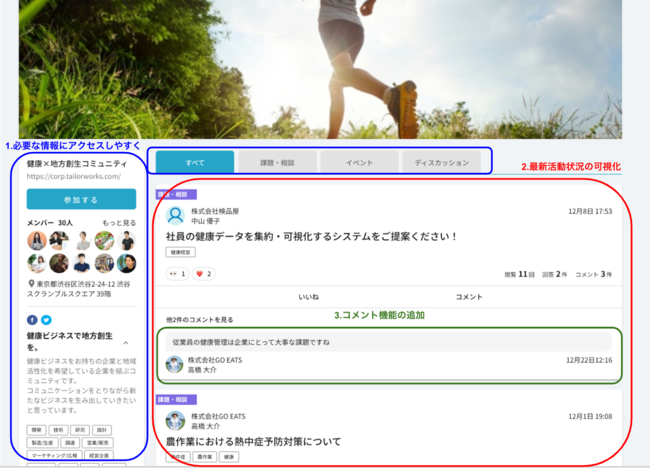Click the コメント button on the post
This screenshot has height=468, width=650.
(x=469, y=297)
